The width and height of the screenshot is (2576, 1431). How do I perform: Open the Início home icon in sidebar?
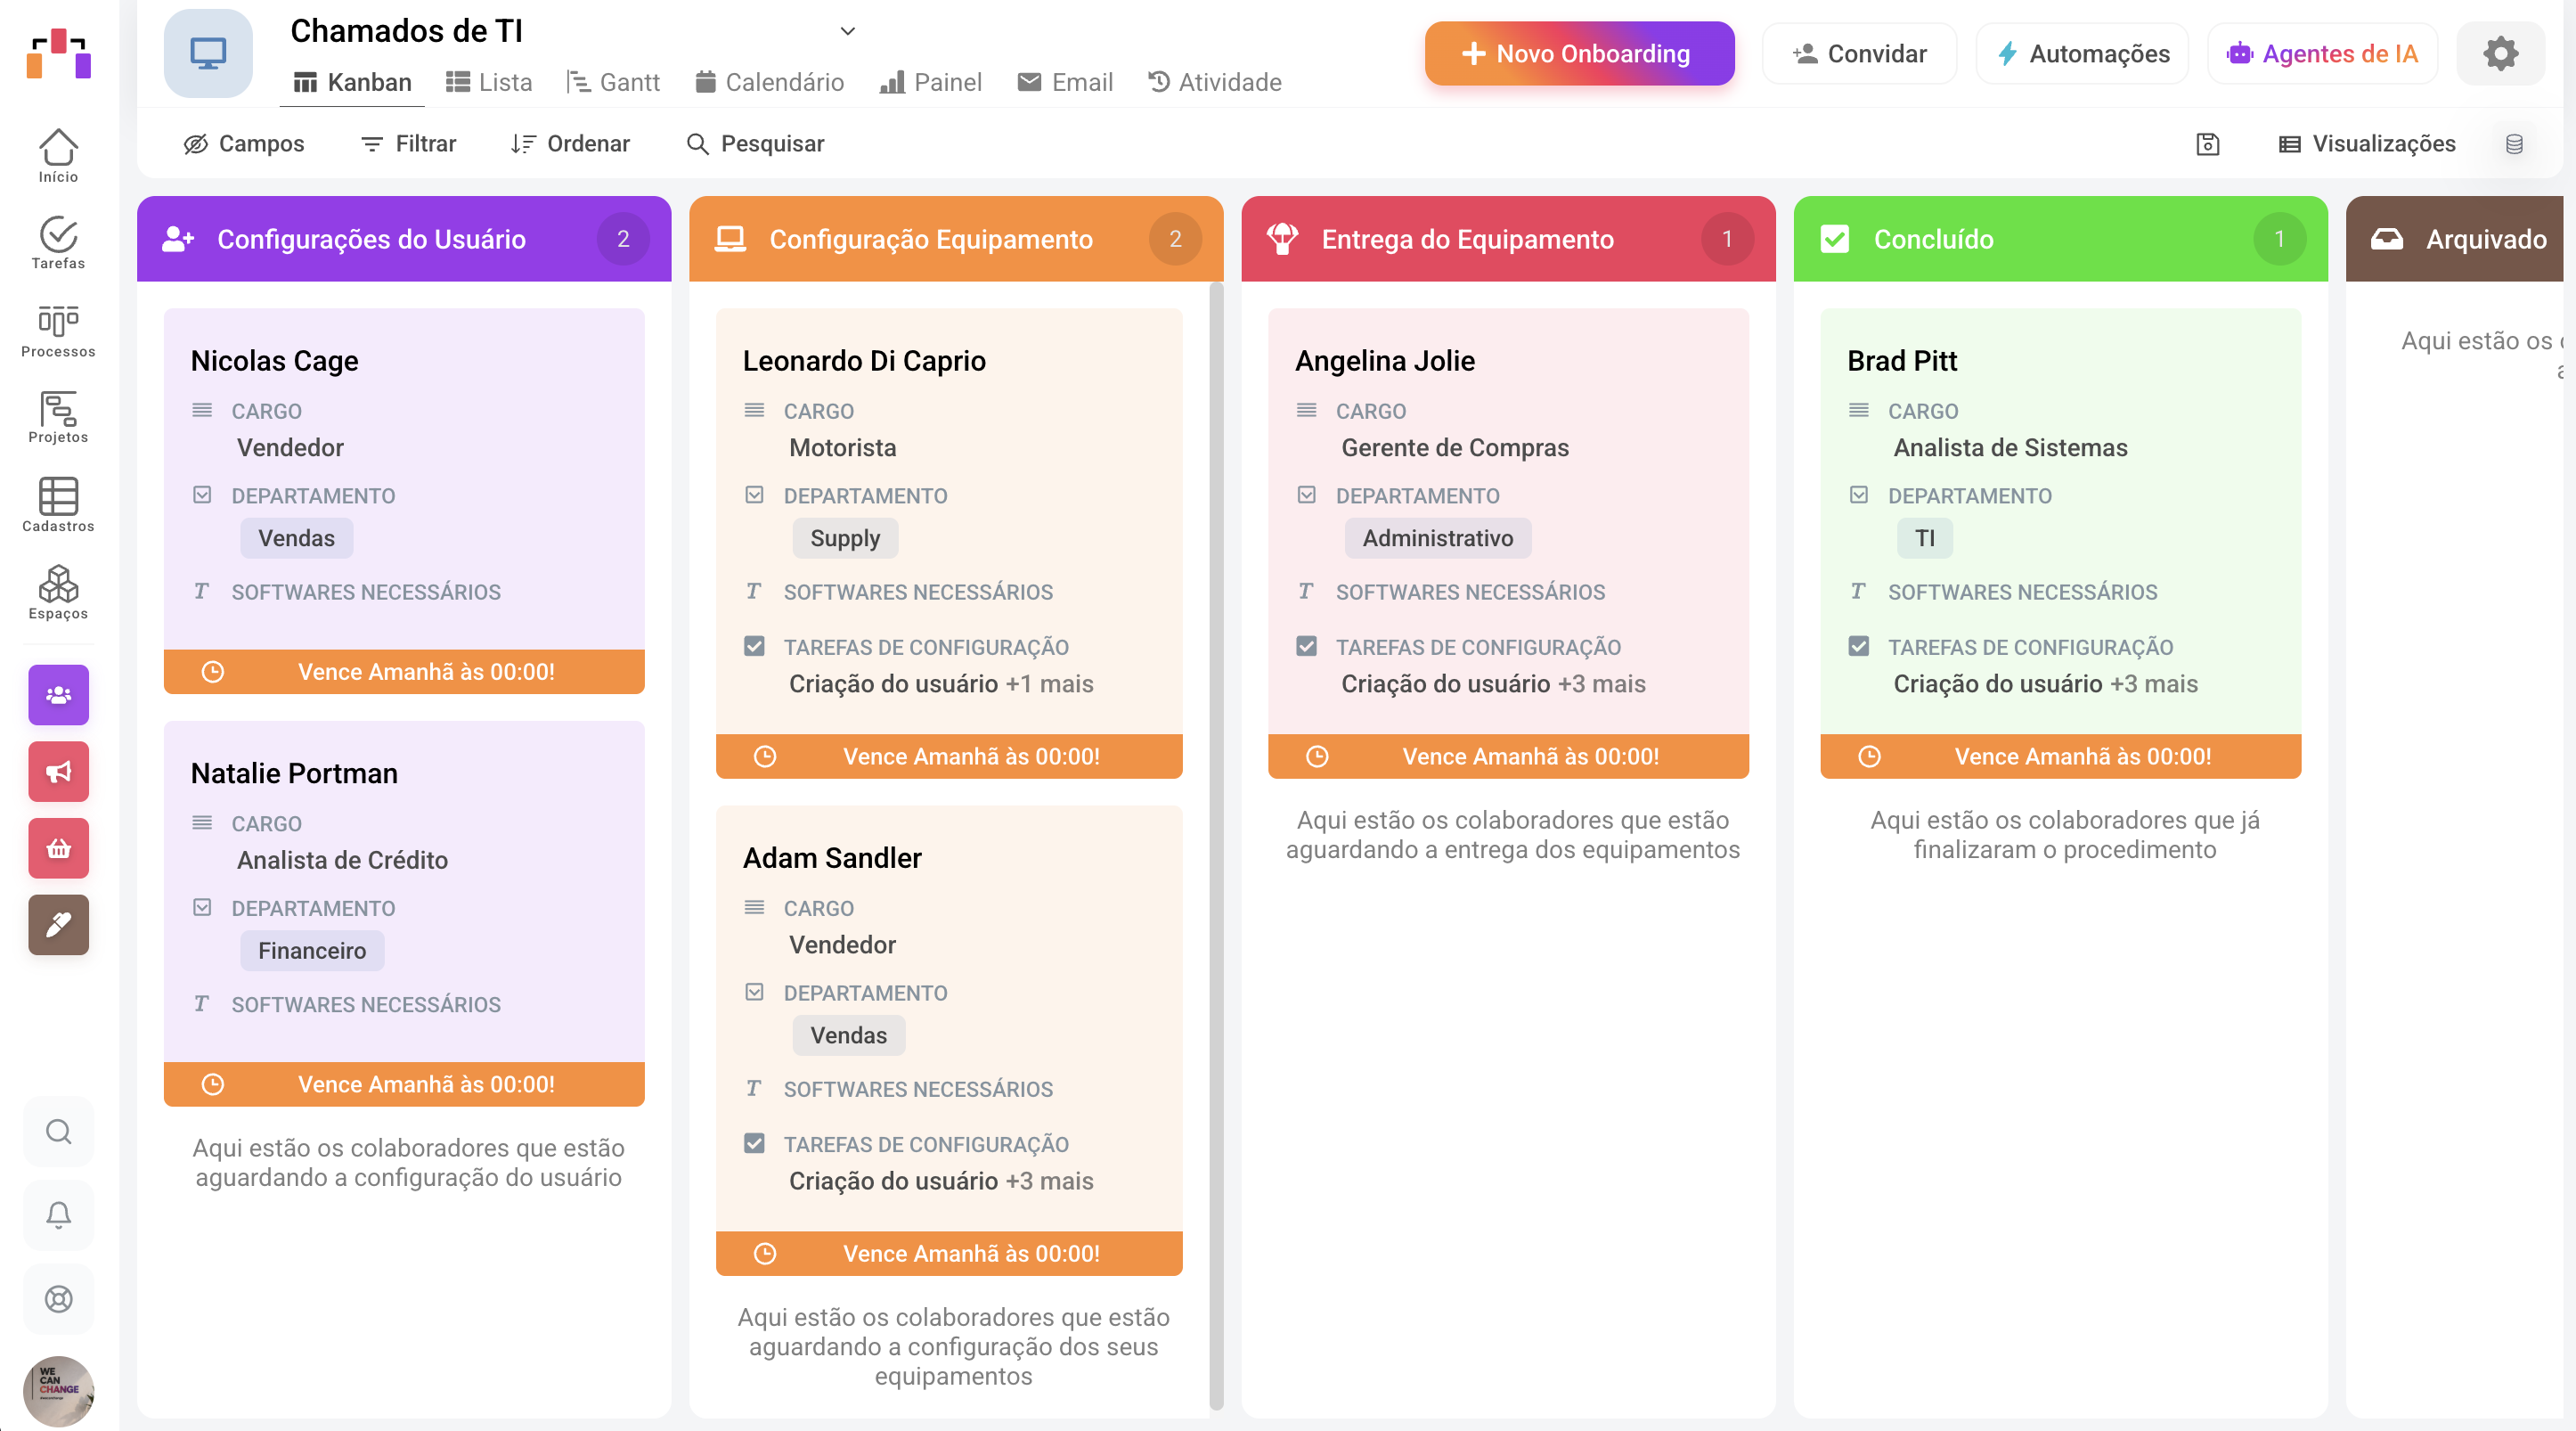tap(58, 155)
